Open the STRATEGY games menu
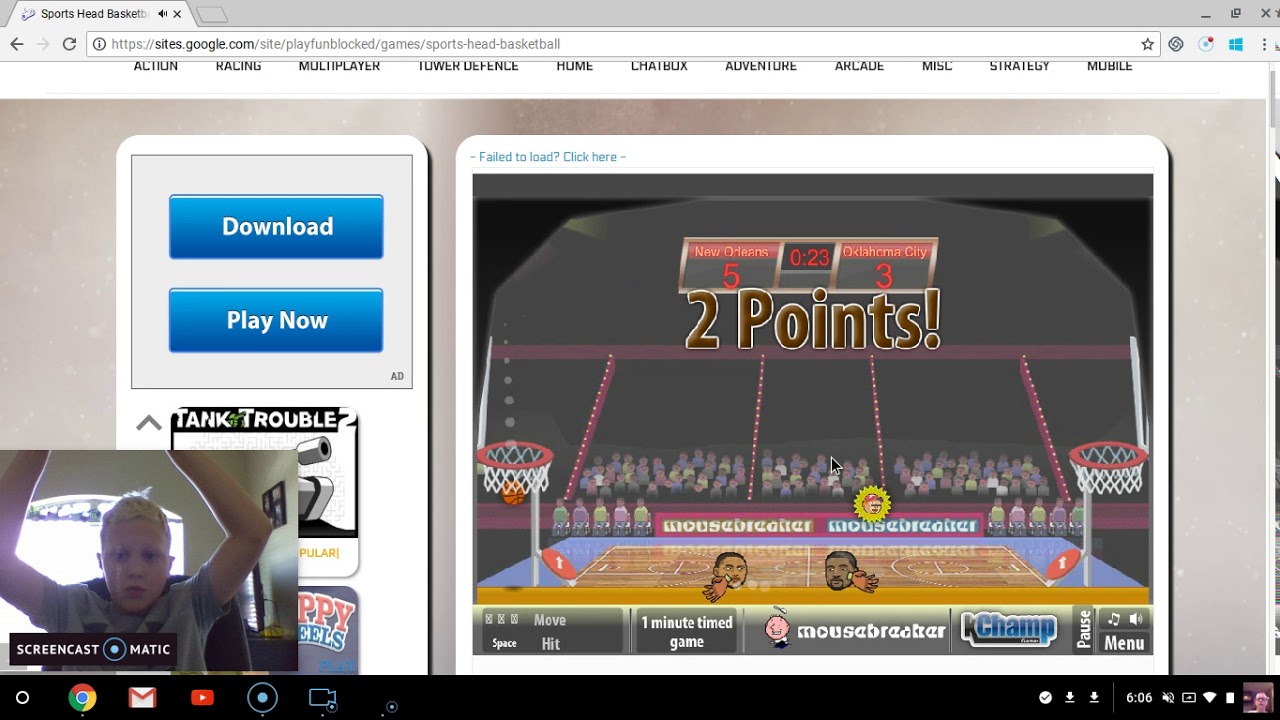Viewport: 1280px width, 720px height. coord(1019,66)
